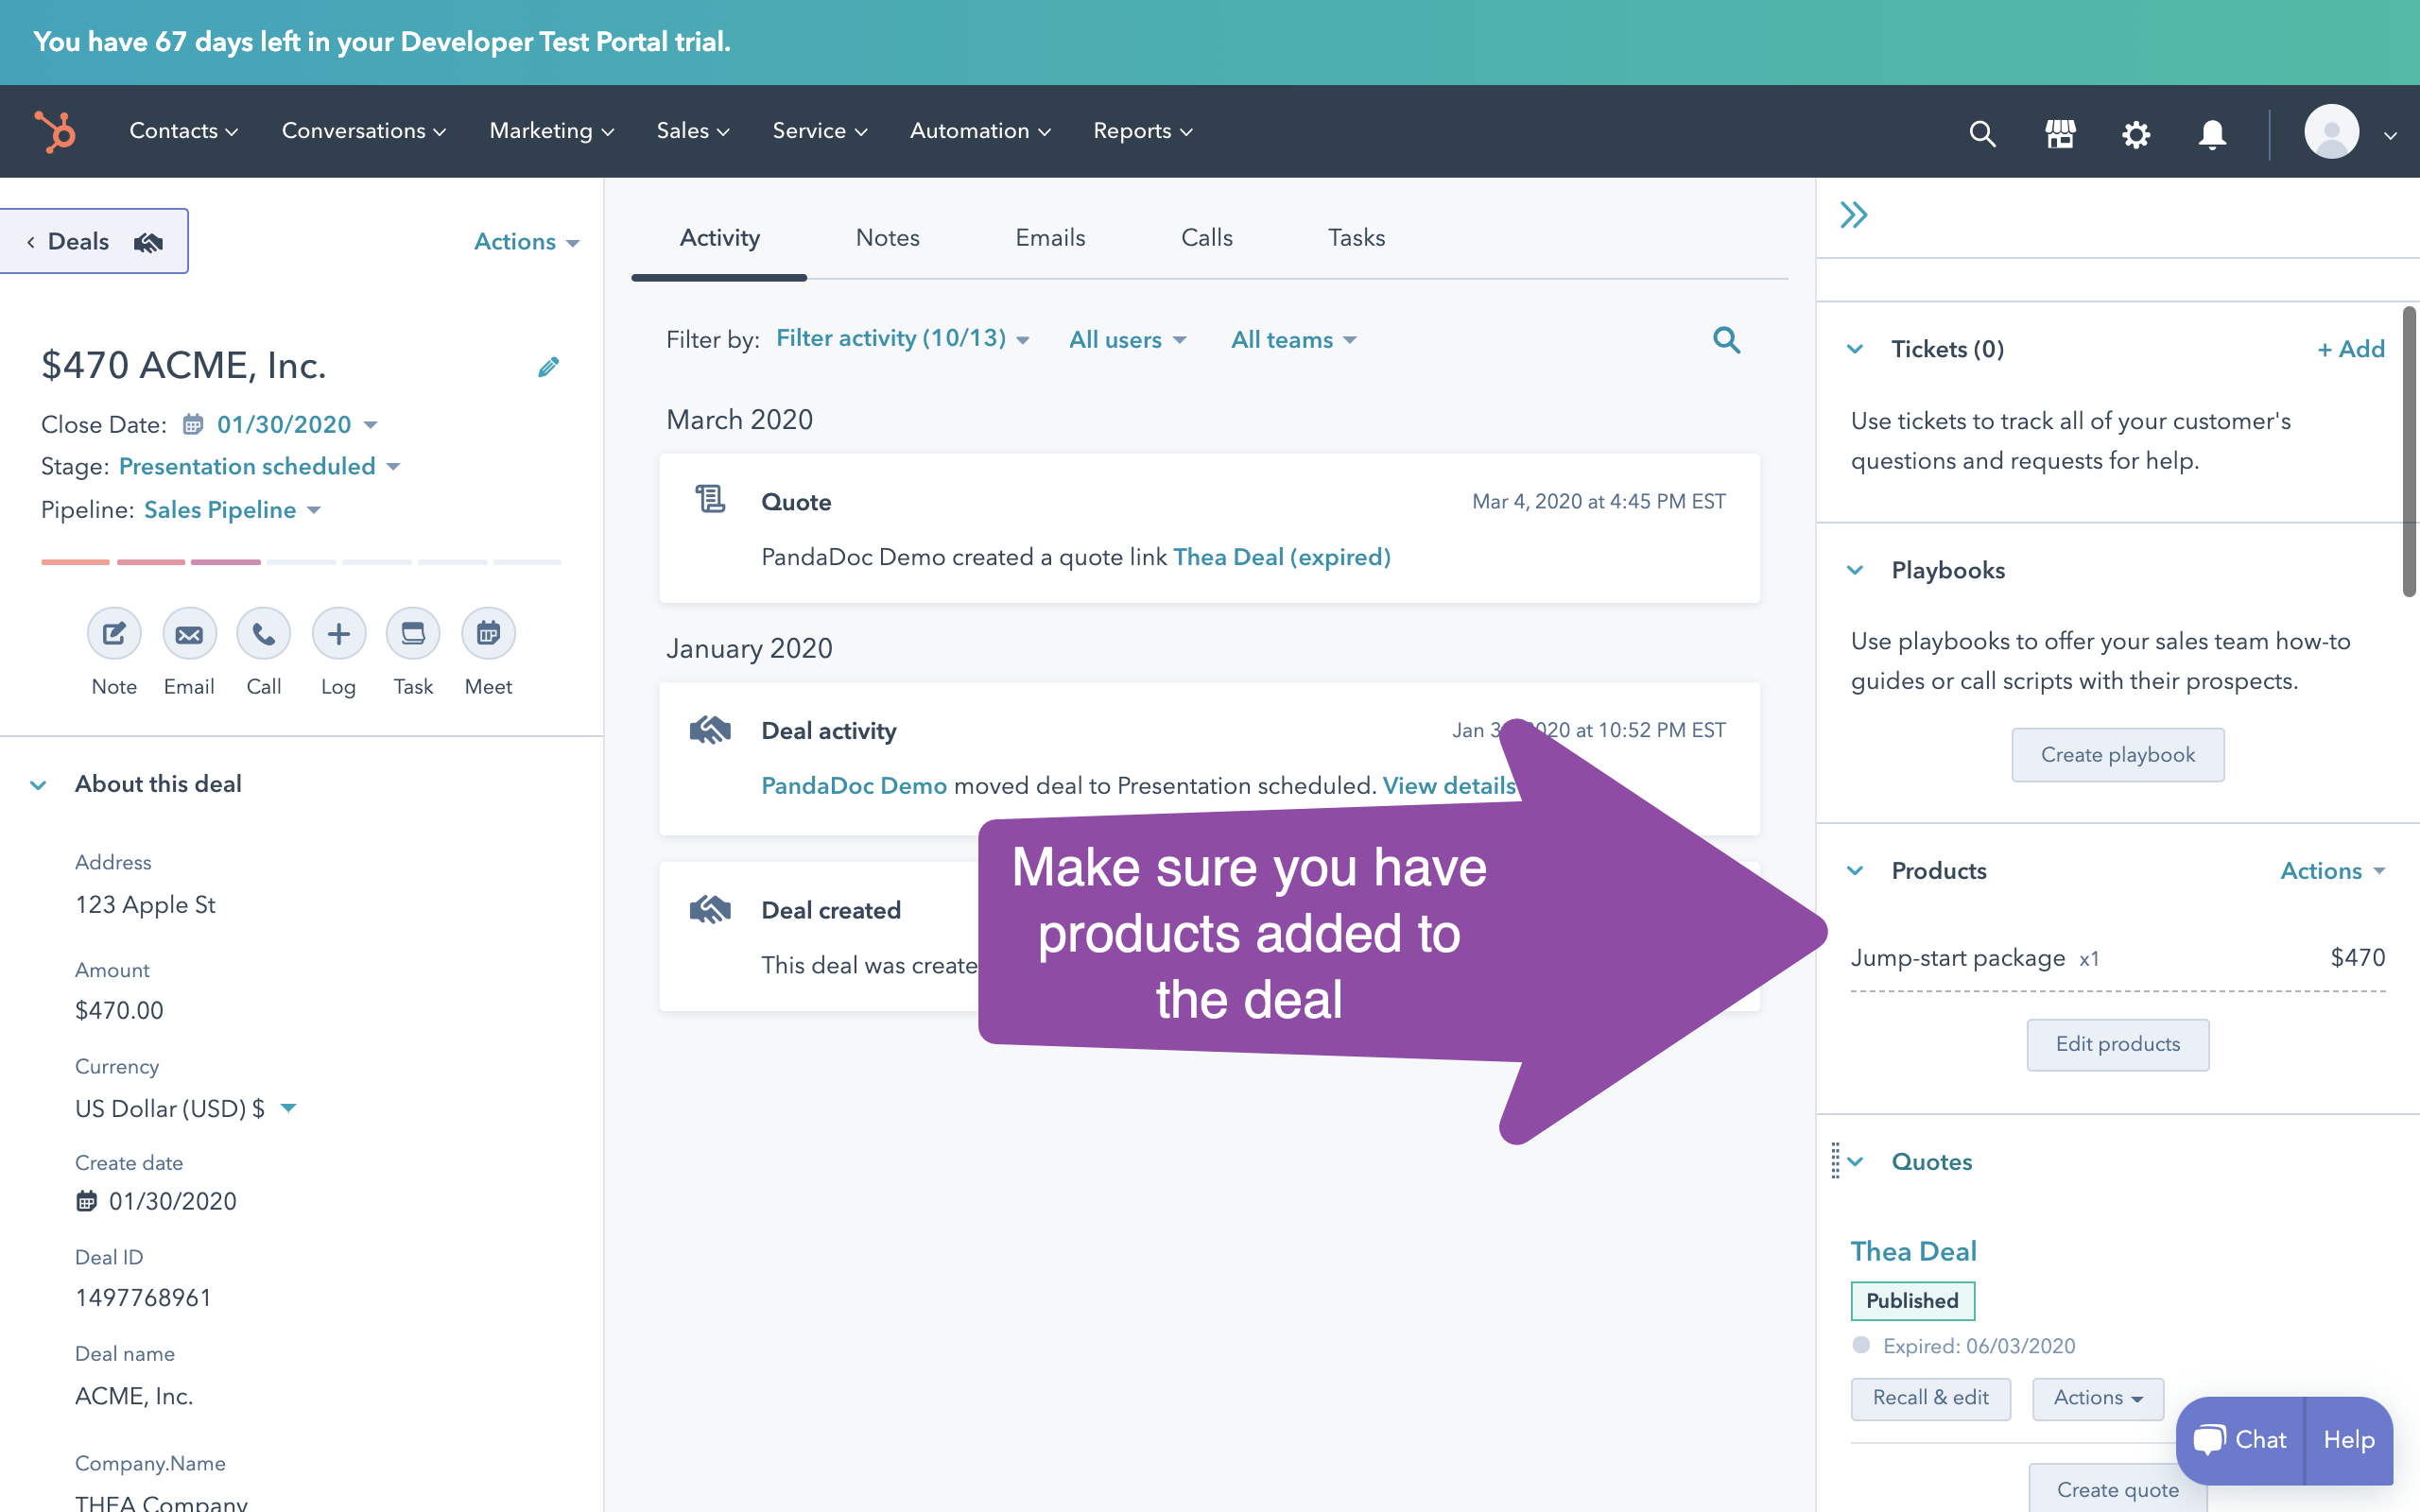The width and height of the screenshot is (2420, 1512).
Task: Open the Conversations menu
Action: [363, 131]
